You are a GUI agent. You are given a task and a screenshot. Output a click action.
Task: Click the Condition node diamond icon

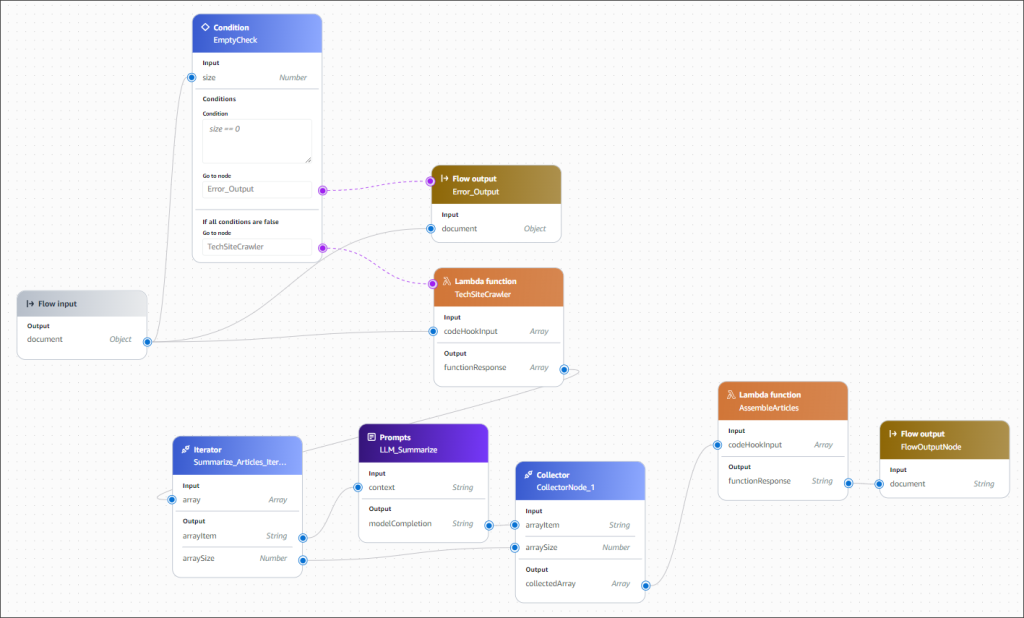[x=205, y=27]
